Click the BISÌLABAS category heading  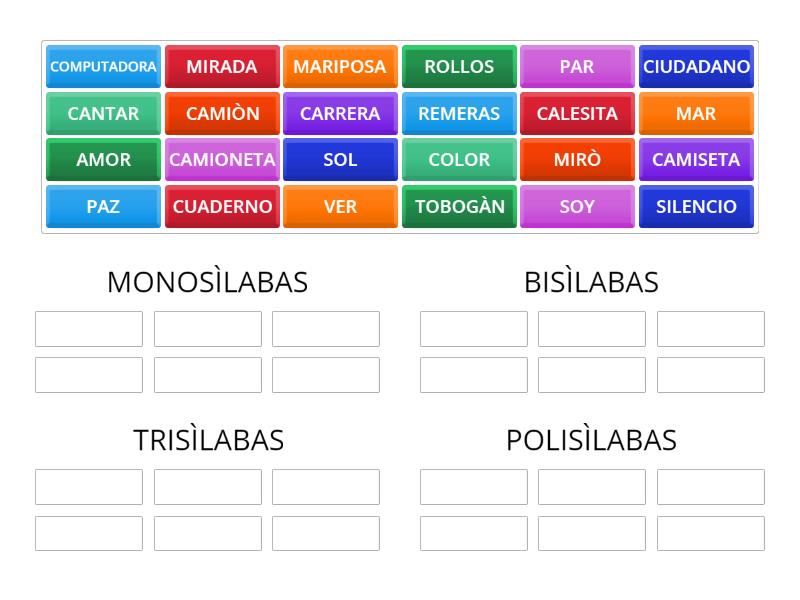pyautogui.click(x=593, y=282)
